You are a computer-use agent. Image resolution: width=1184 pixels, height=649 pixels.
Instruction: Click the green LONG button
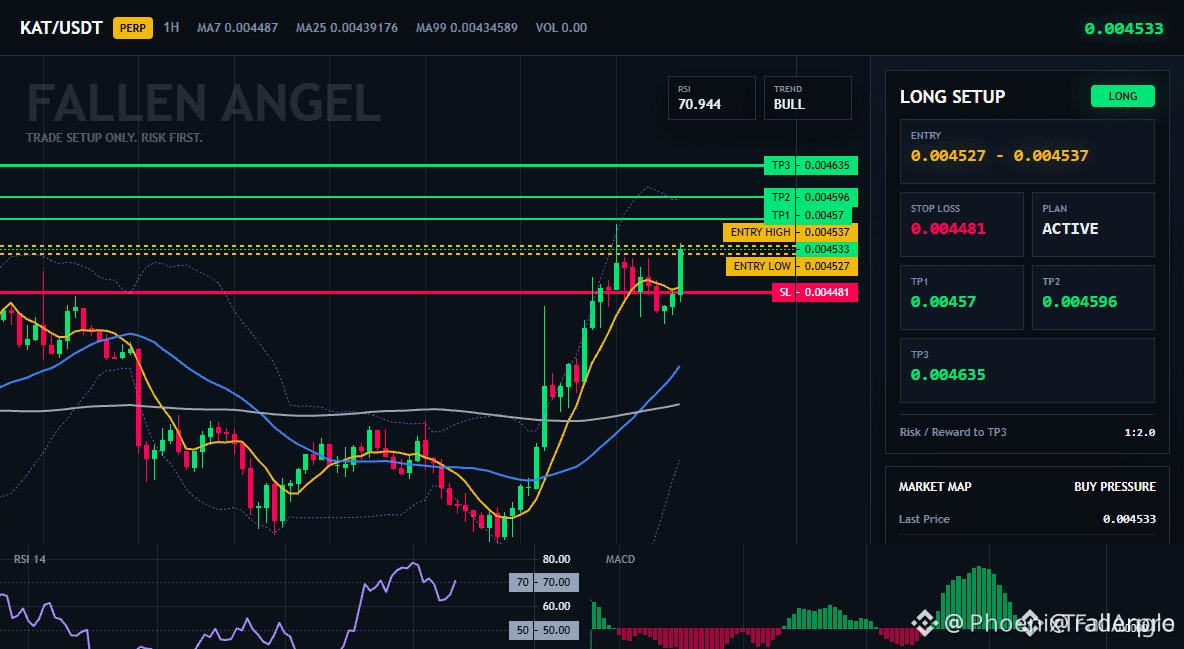tap(1123, 96)
